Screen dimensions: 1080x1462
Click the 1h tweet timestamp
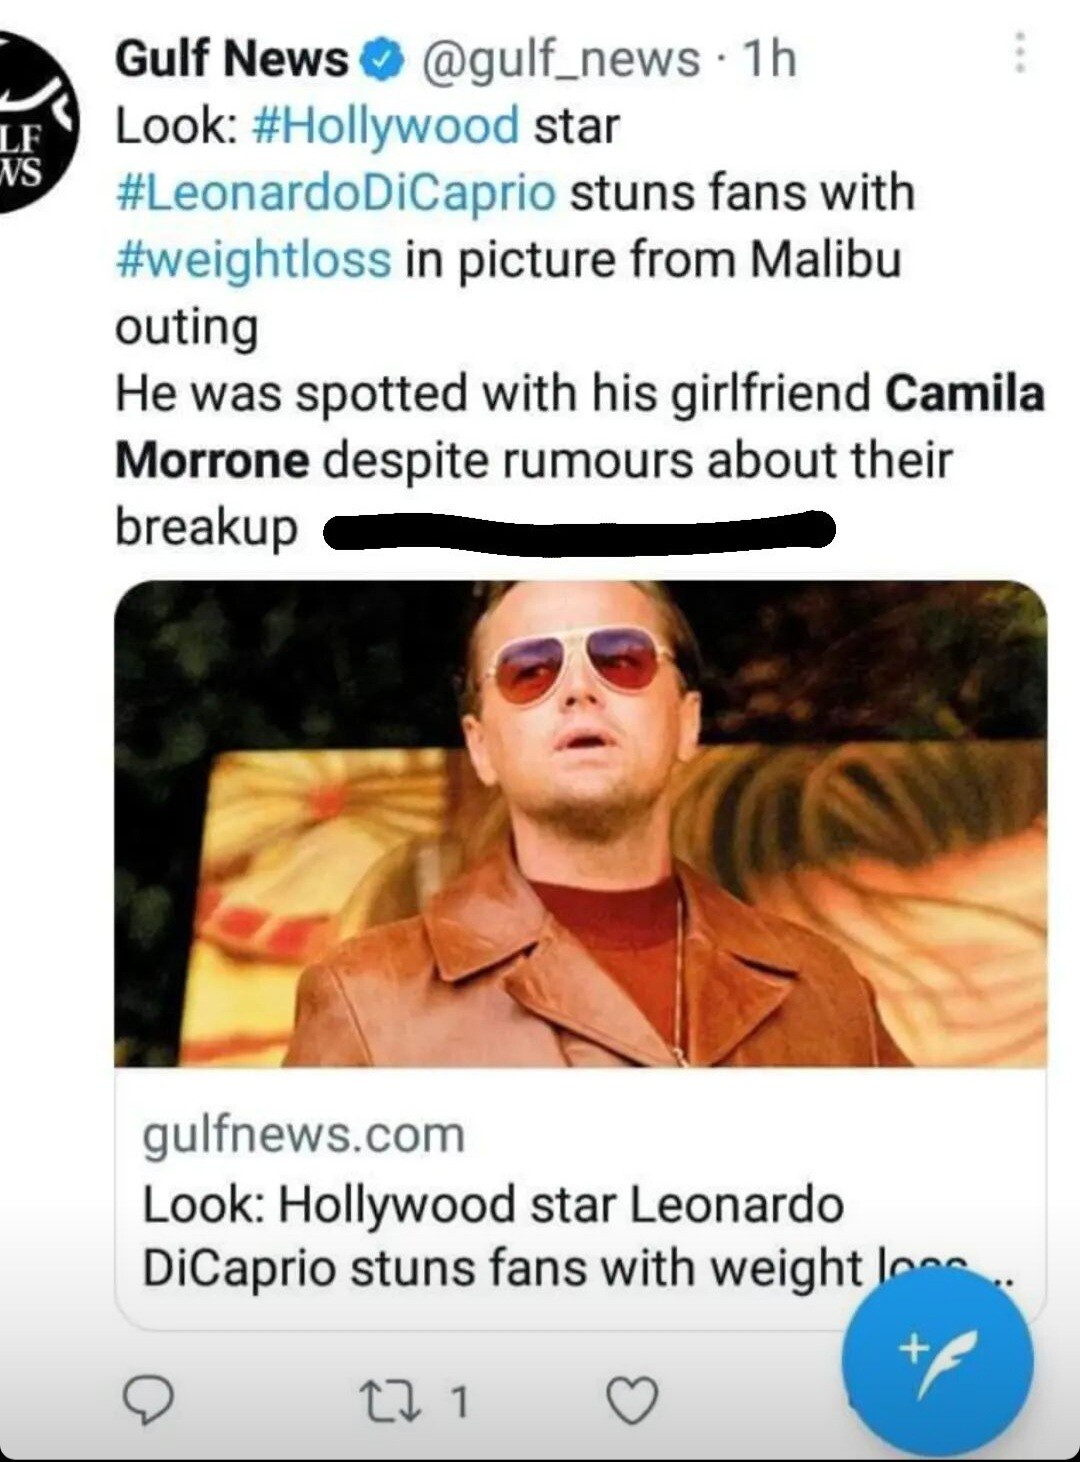(x=768, y=59)
